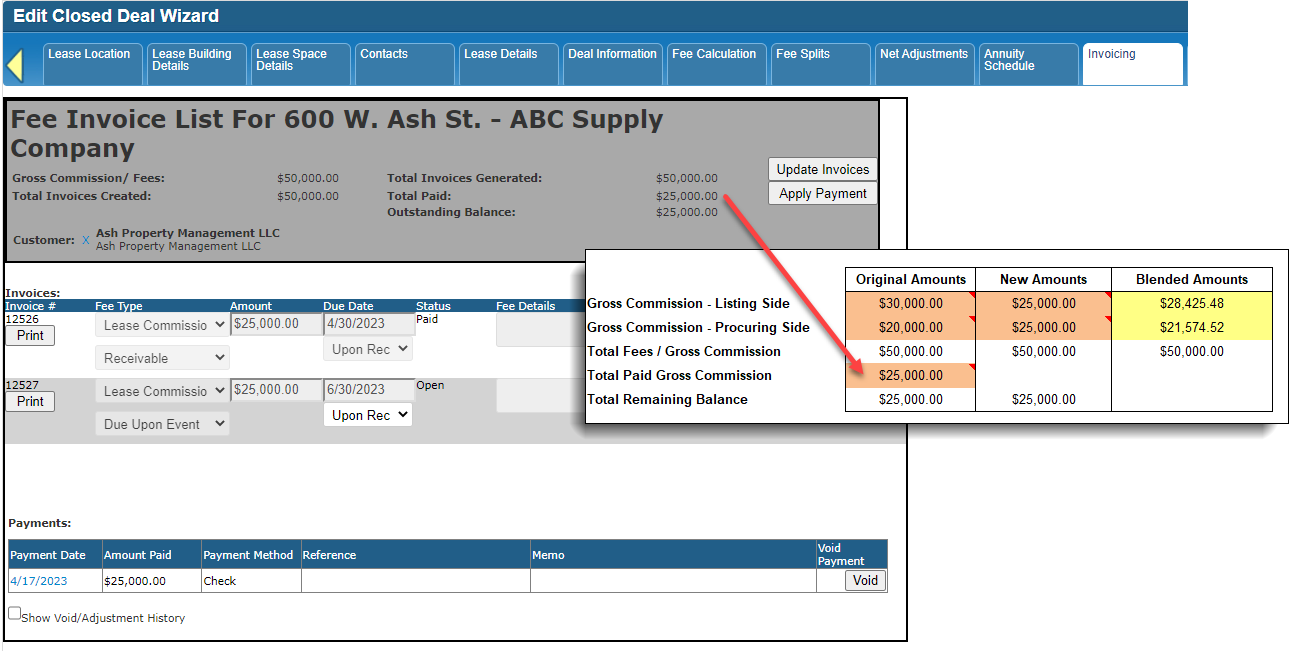The height and width of the screenshot is (651, 1289).
Task: Open the Due Upon Event dropdown
Action: tap(162, 424)
